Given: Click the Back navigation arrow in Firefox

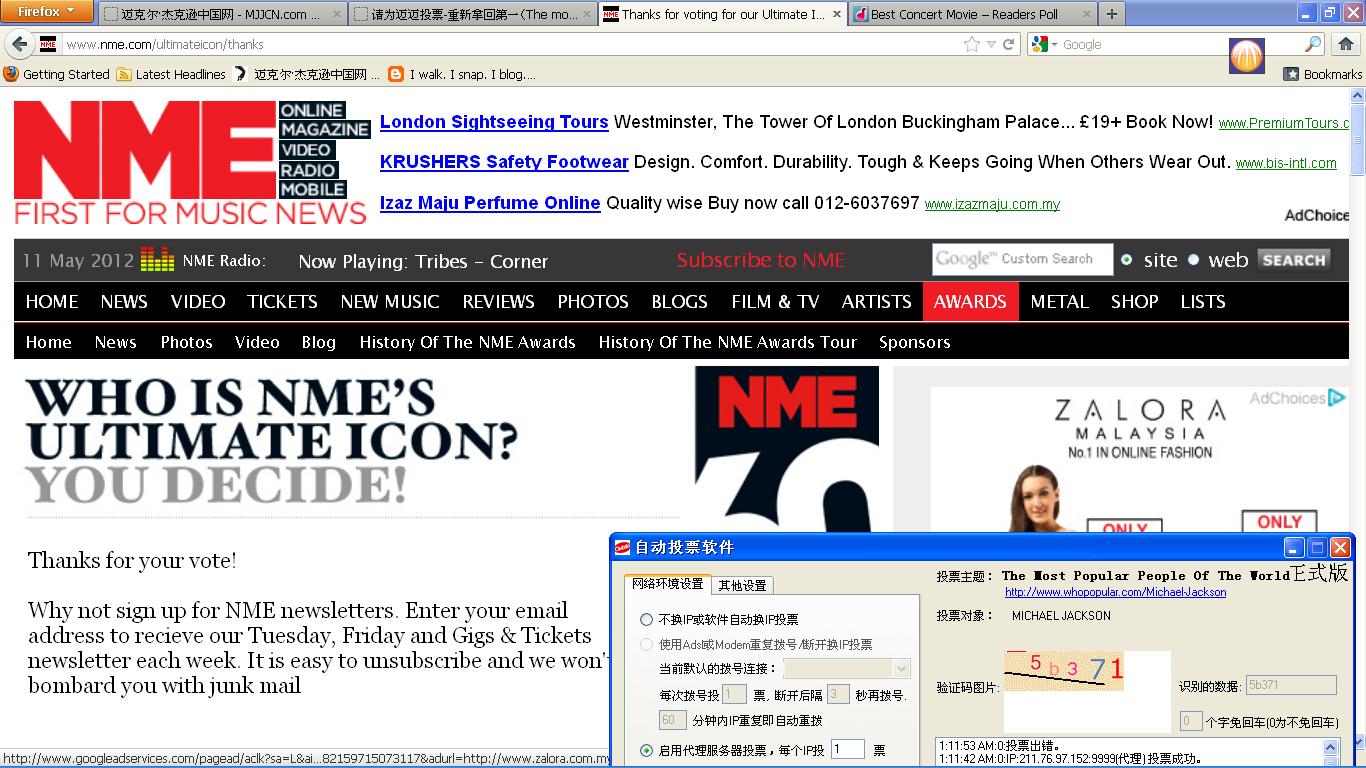Looking at the screenshot, I should [x=21, y=44].
